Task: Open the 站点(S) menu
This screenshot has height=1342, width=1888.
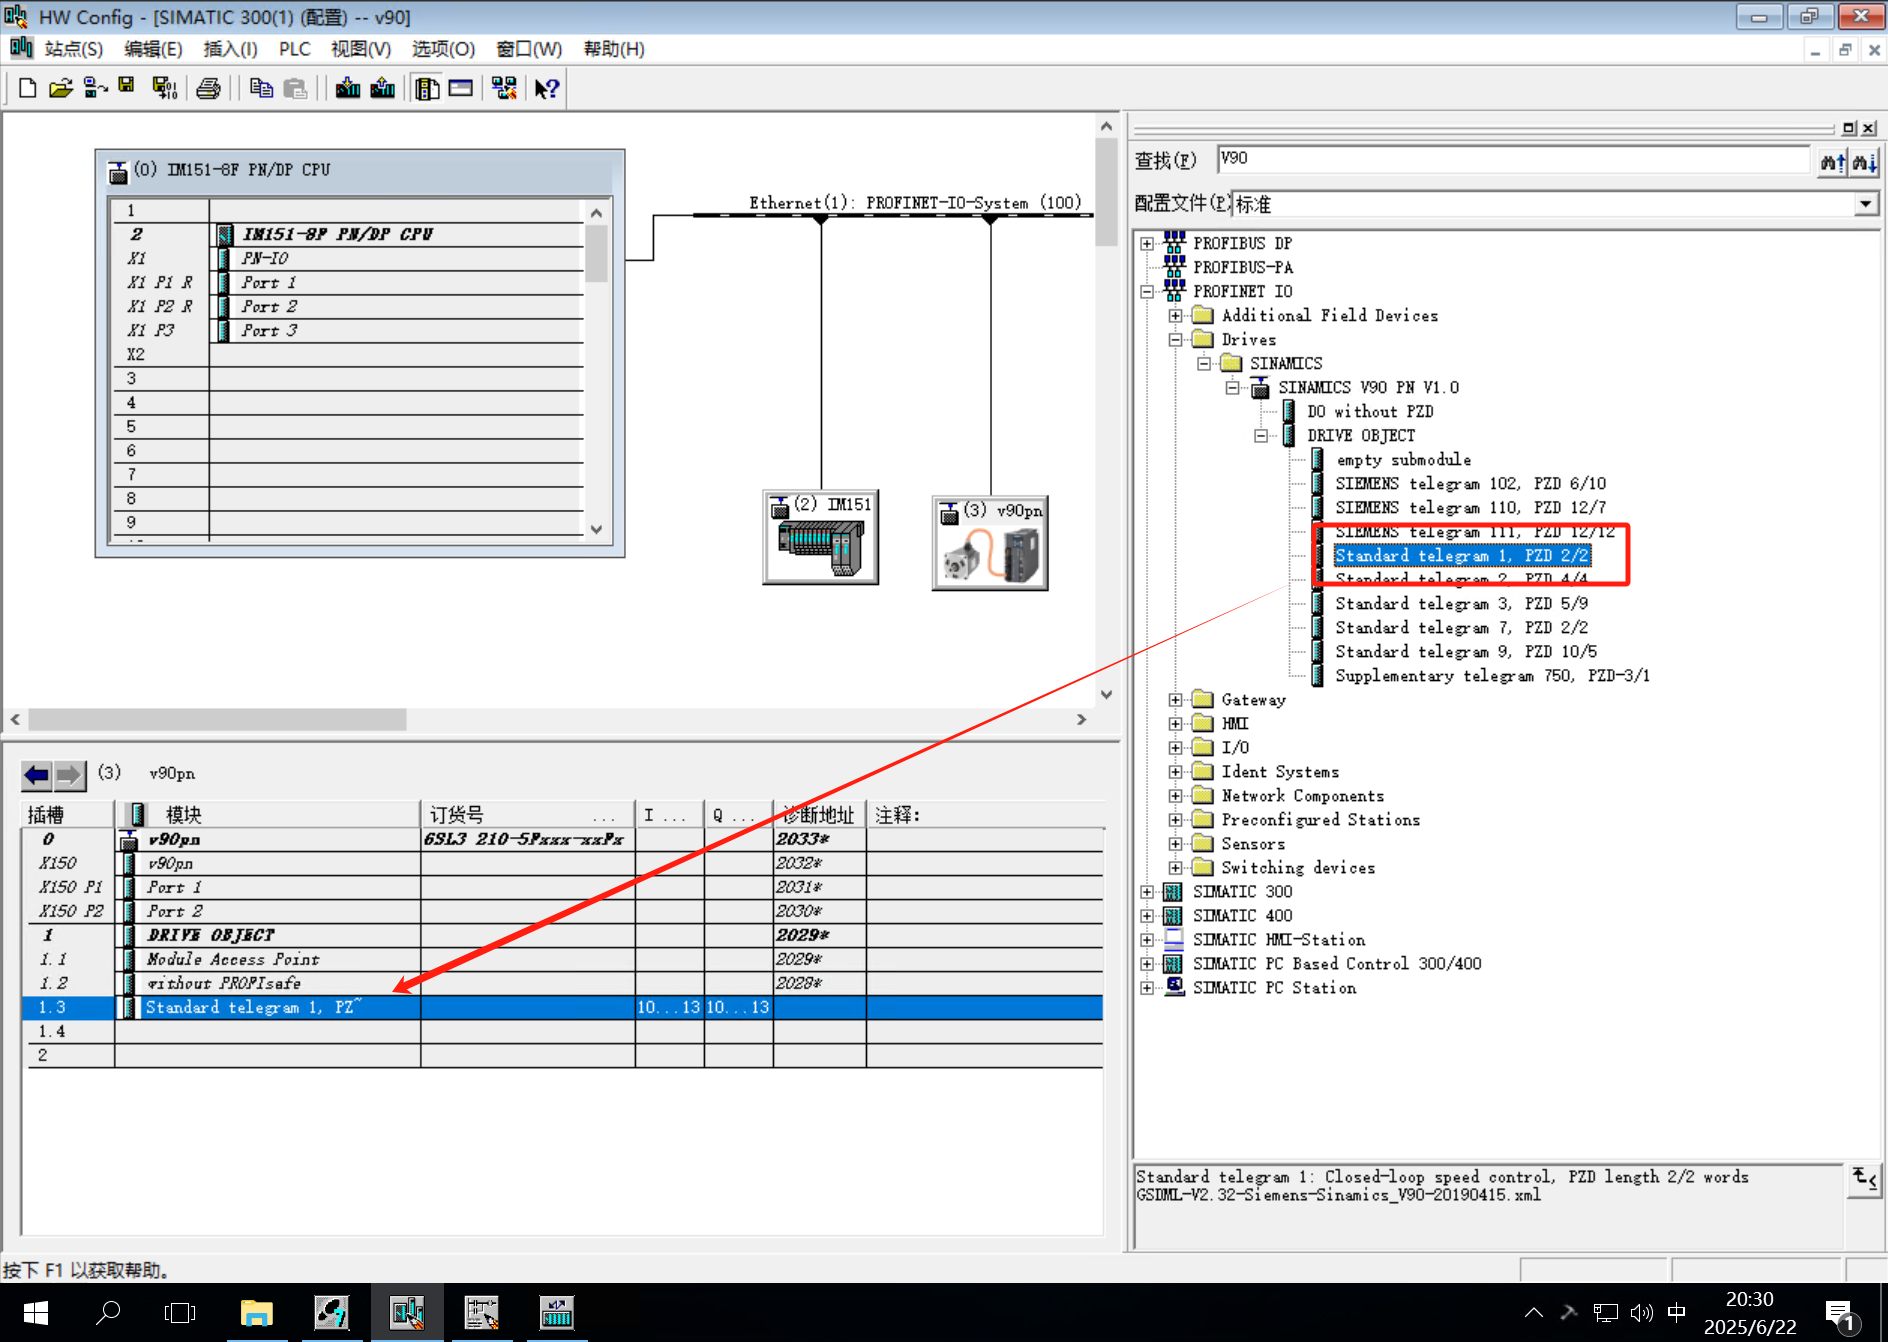Action: (73, 49)
